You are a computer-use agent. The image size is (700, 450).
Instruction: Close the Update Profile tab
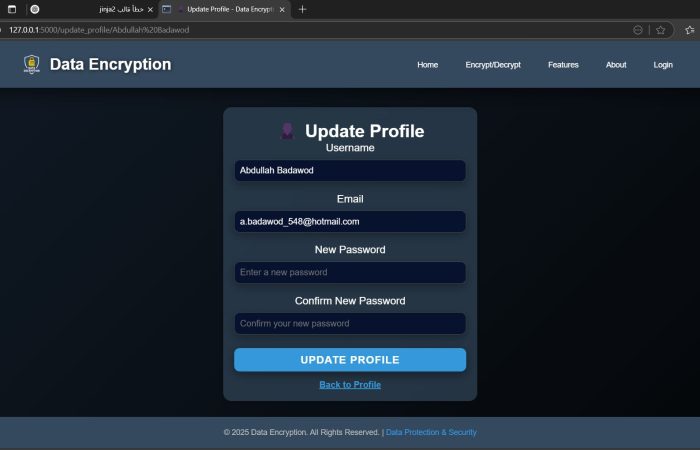(x=283, y=9)
